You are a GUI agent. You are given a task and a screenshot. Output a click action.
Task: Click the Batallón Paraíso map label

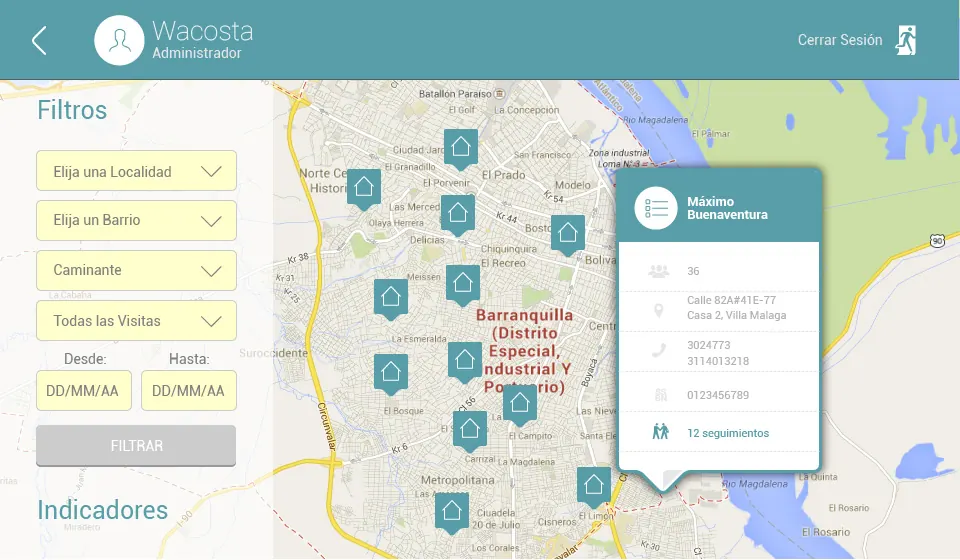455,94
